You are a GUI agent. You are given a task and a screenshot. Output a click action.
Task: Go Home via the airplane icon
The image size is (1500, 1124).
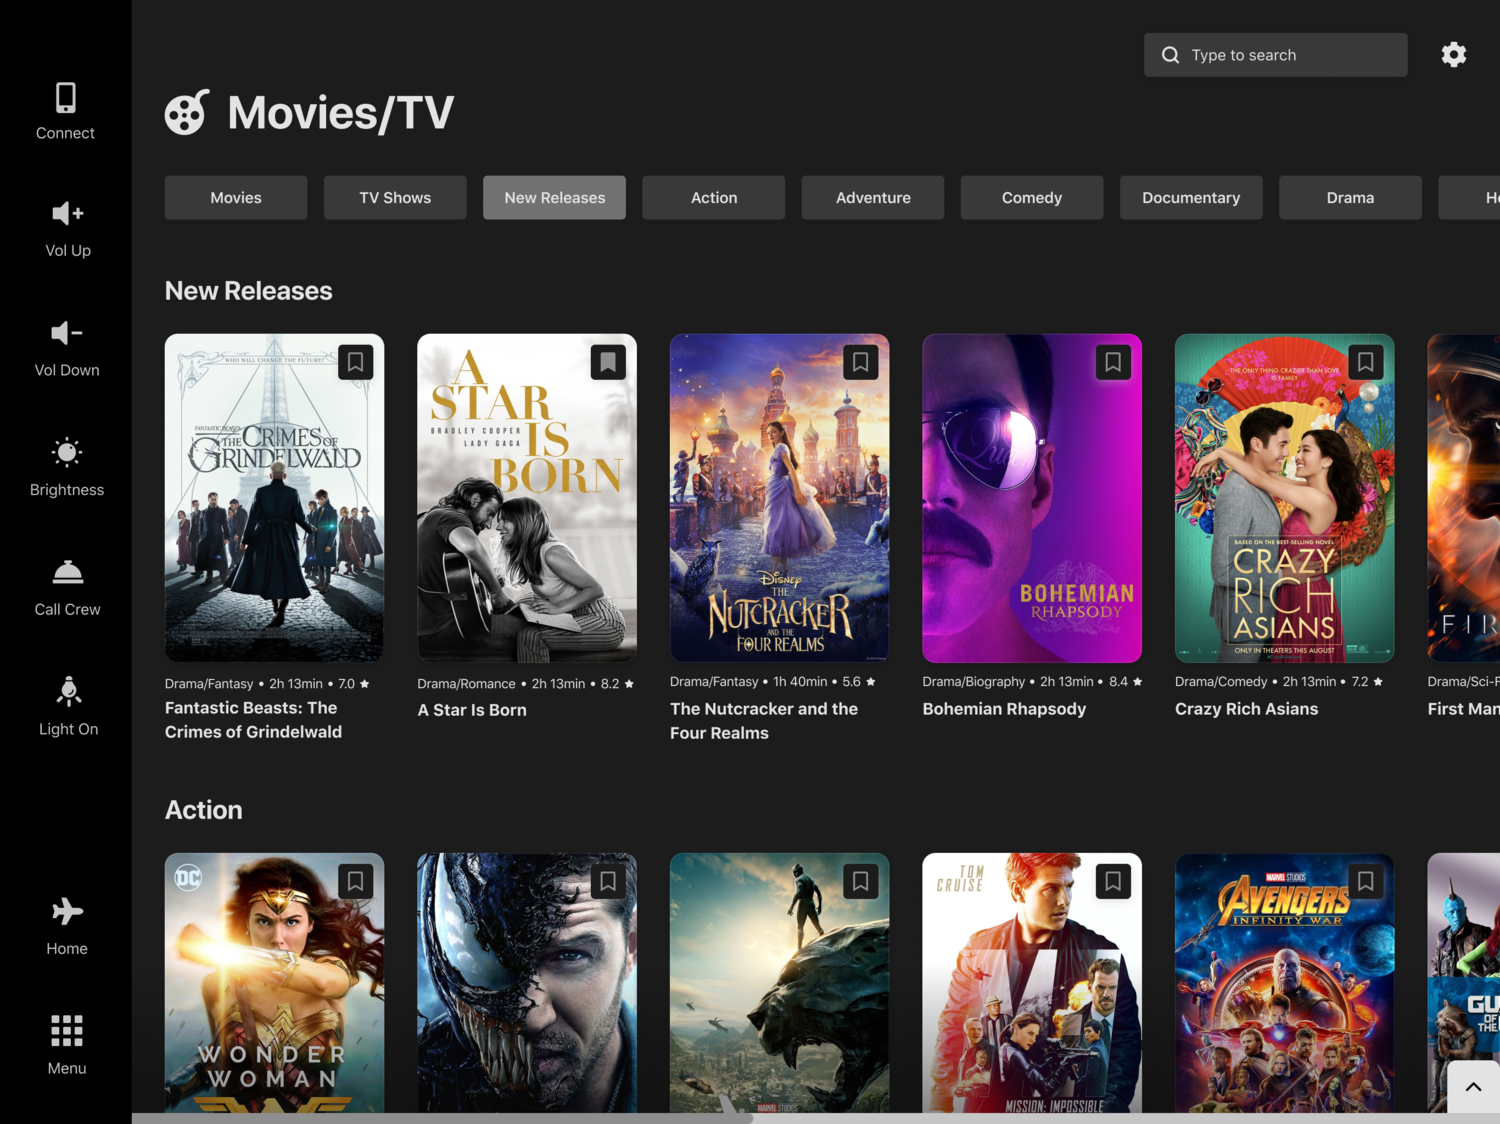[67, 911]
